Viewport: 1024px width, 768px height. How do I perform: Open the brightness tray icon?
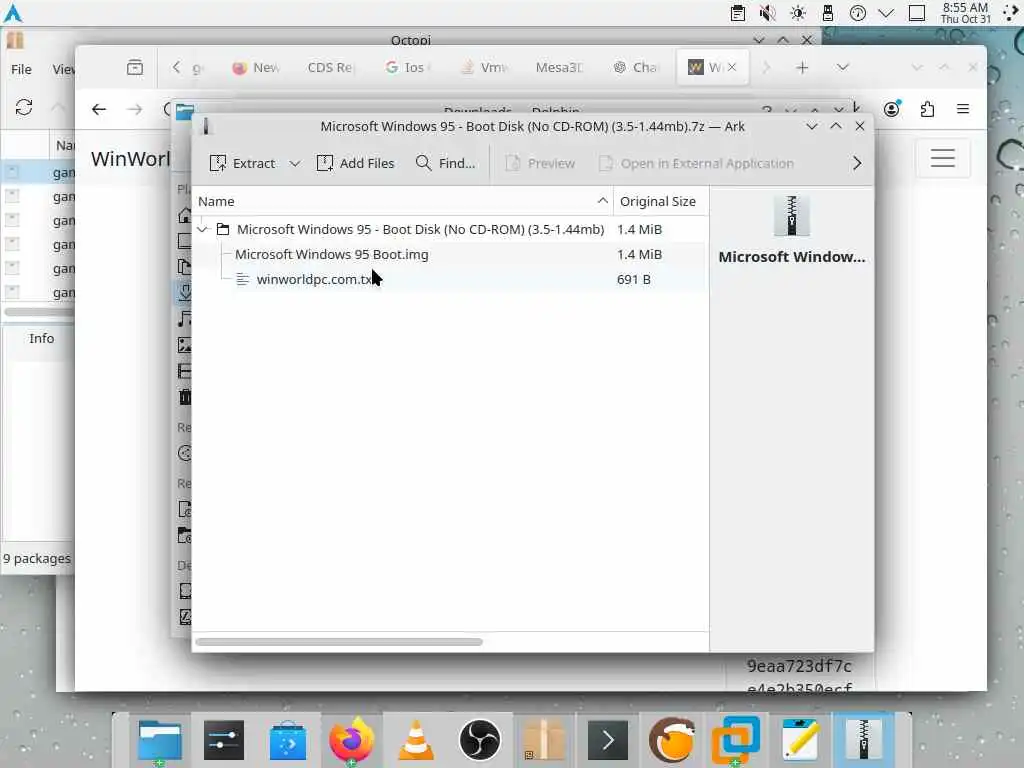798,13
